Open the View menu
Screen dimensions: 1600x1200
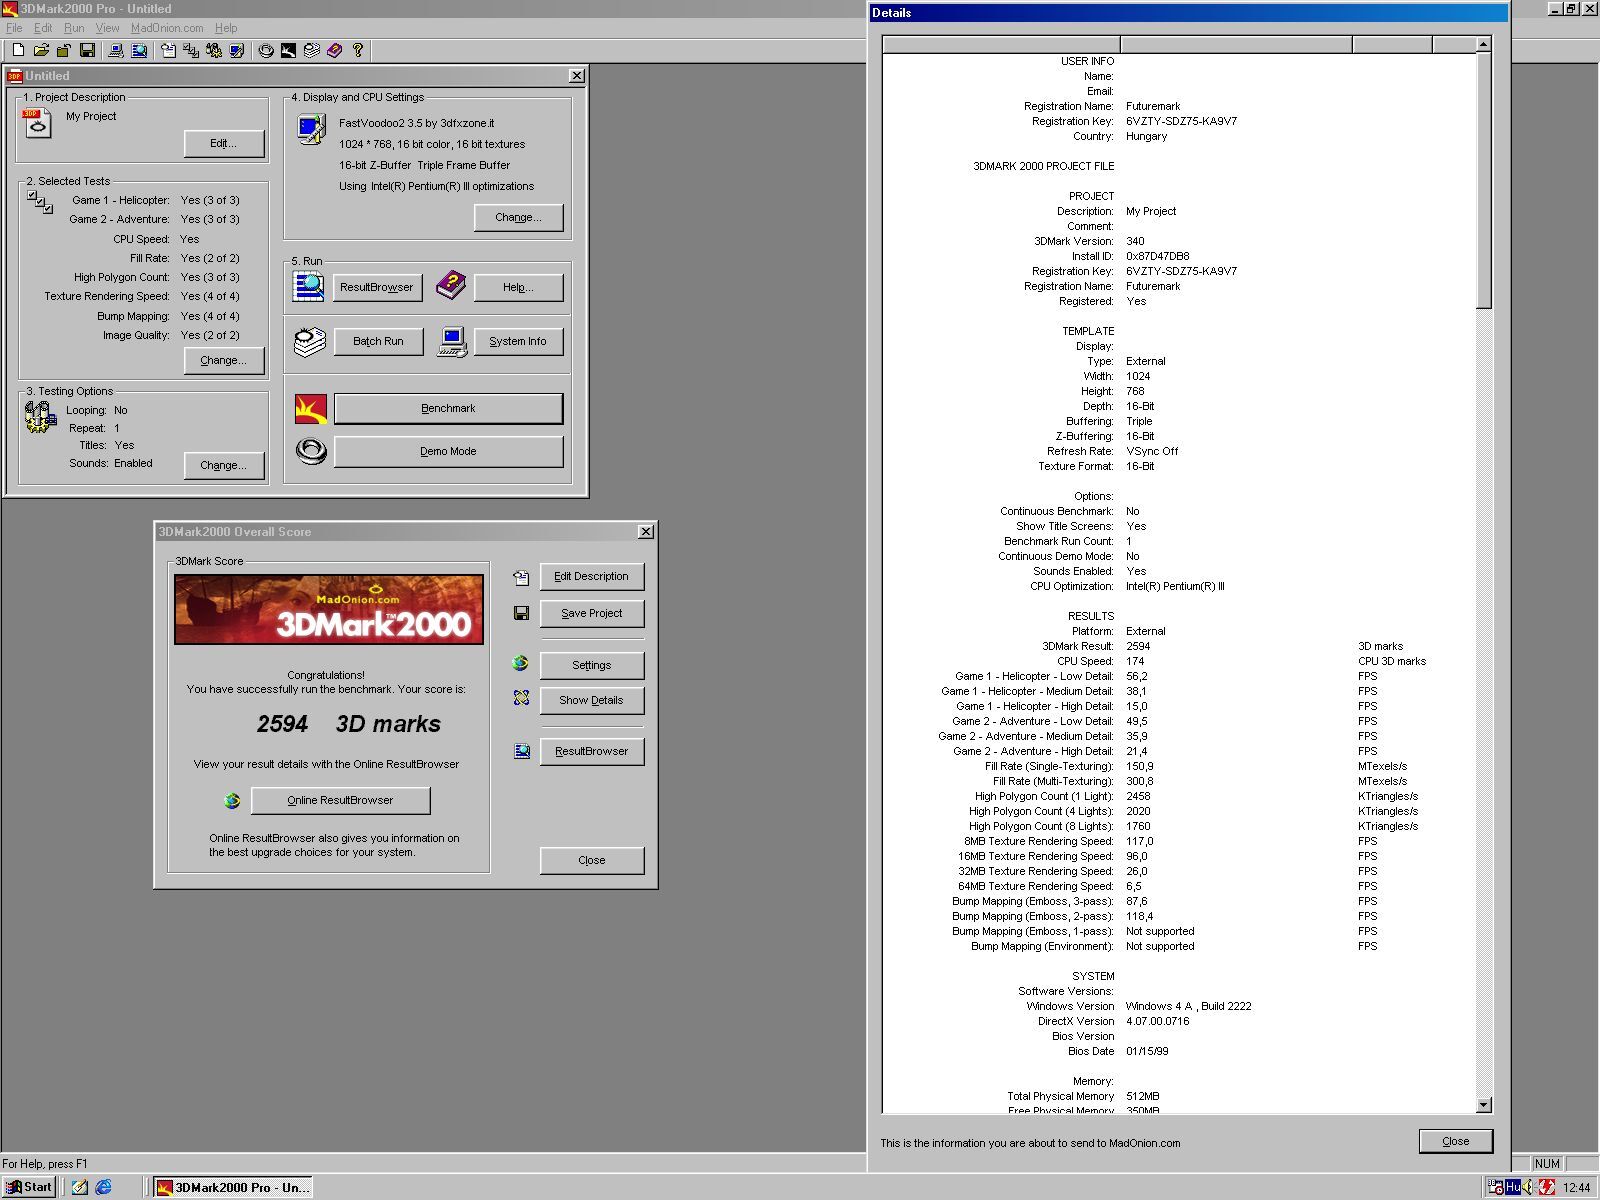click(x=107, y=28)
